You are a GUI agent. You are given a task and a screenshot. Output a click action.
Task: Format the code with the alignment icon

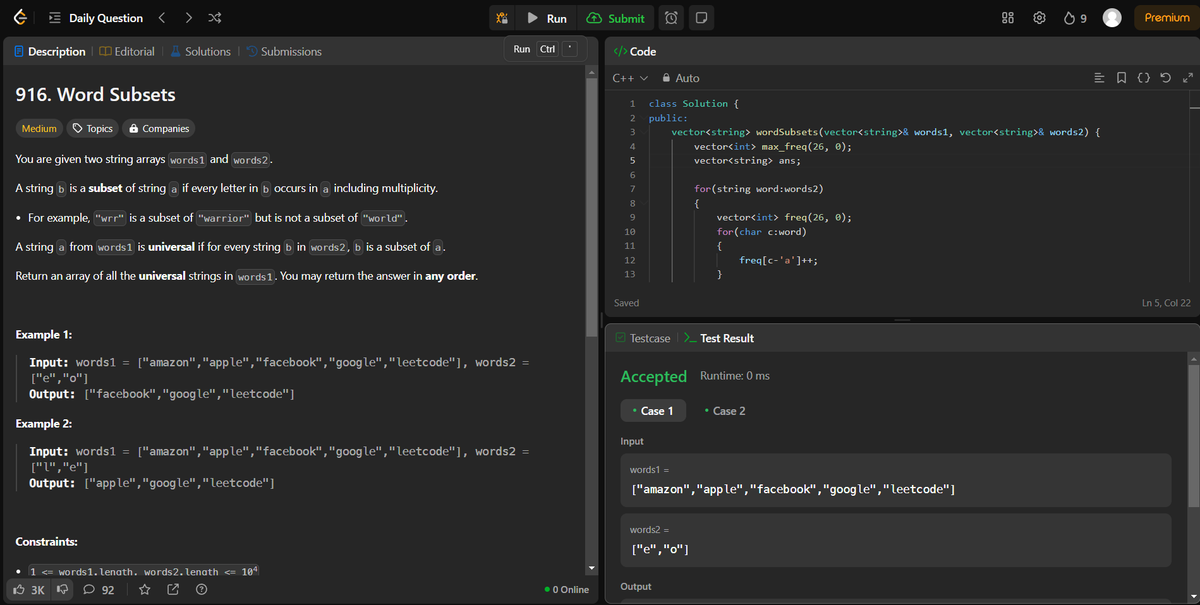1098,78
